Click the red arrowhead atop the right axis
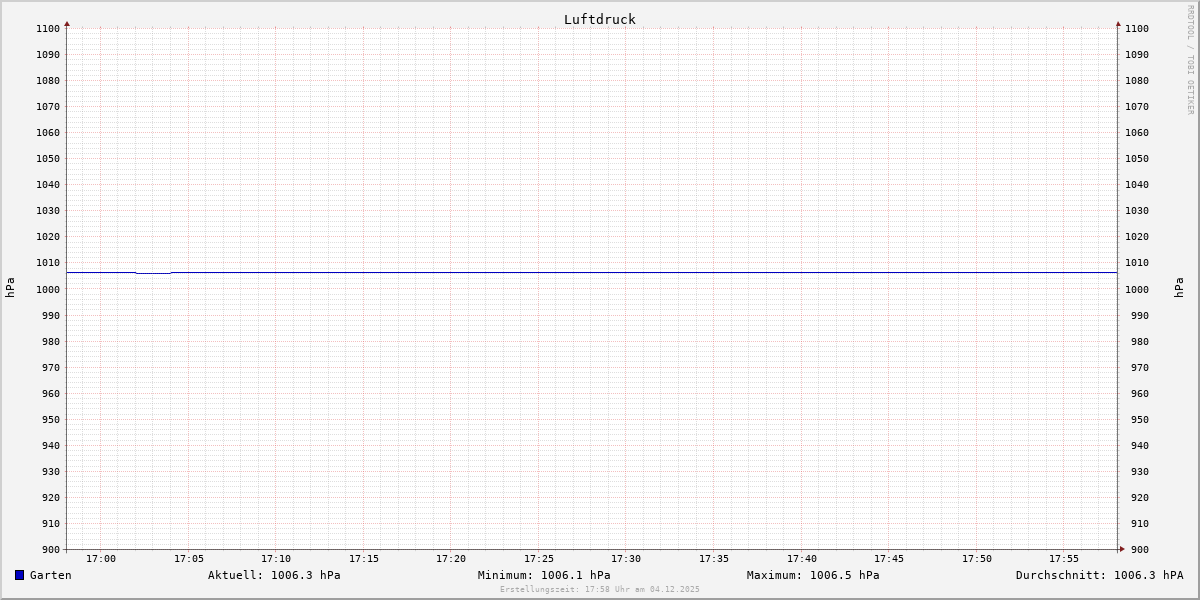This screenshot has width=1200, height=600. pos(1118,23)
